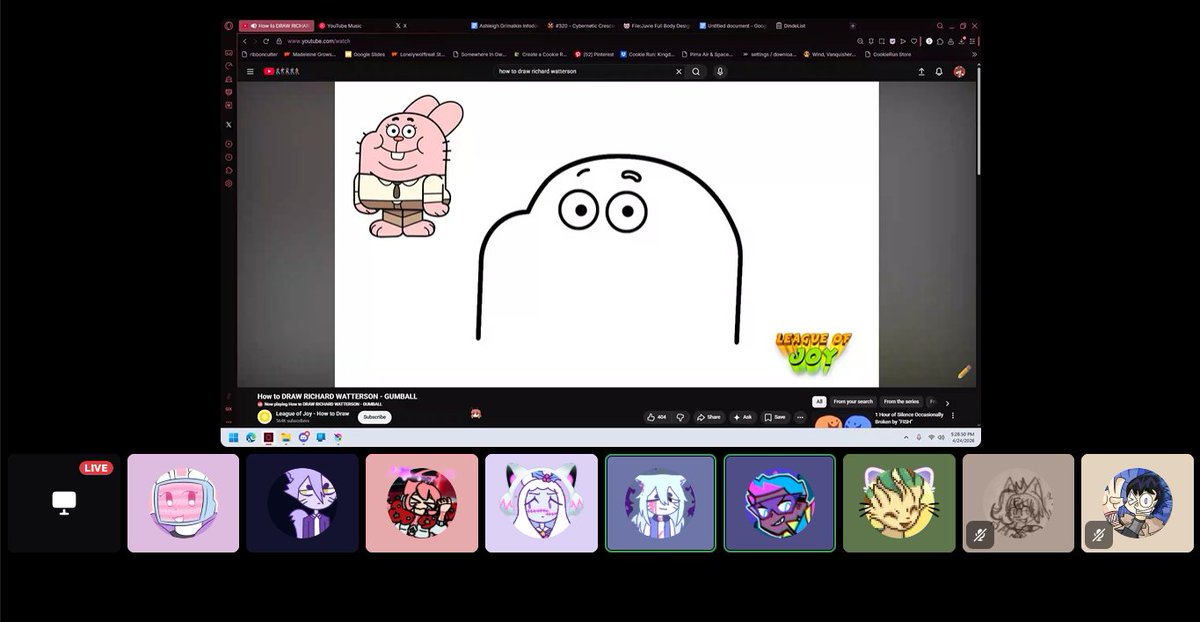Open File Explorer from the taskbar
The height and width of the screenshot is (622, 1200).
point(286,437)
